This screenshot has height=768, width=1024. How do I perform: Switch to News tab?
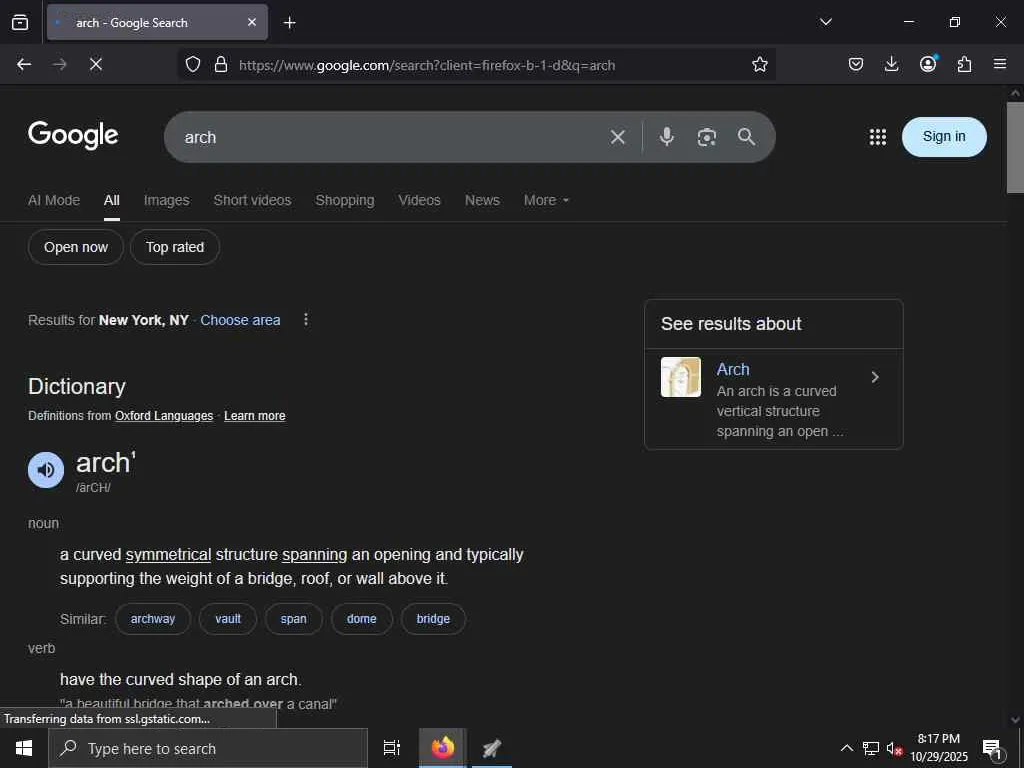(x=482, y=200)
